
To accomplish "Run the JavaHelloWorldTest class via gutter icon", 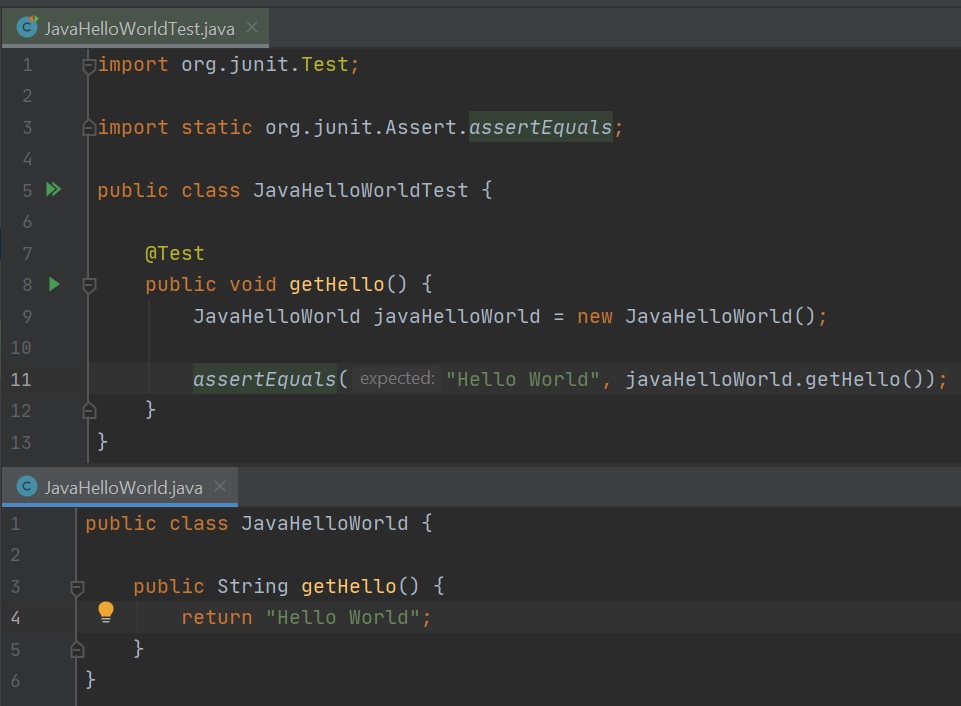I will [53, 189].
